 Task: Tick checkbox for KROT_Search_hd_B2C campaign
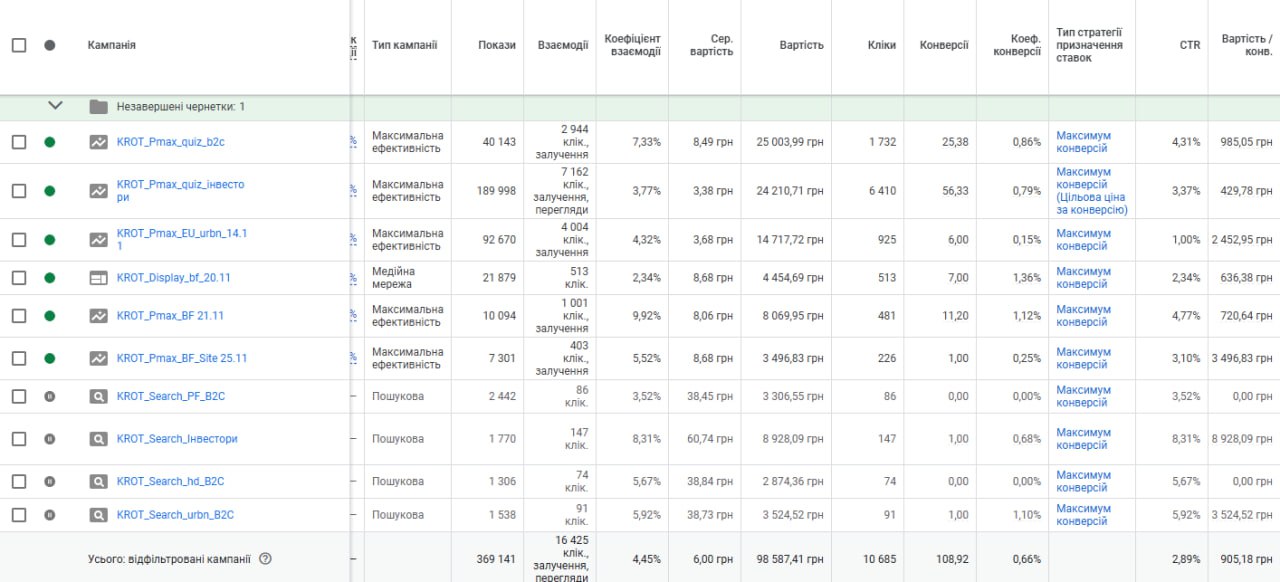tap(19, 482)
